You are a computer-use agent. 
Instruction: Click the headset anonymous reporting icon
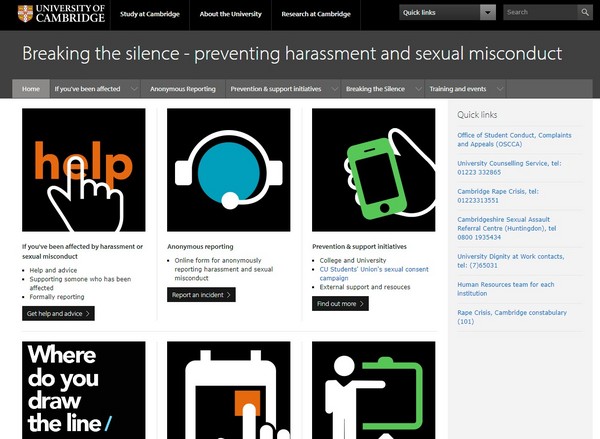pyautogui.click(x=229, y=169)
